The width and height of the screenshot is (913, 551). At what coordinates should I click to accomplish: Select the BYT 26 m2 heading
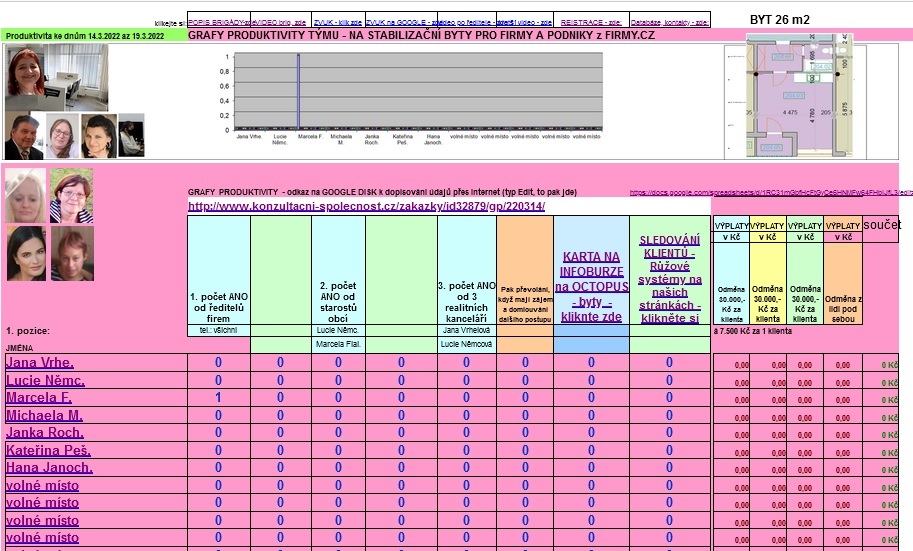[780, 19]
